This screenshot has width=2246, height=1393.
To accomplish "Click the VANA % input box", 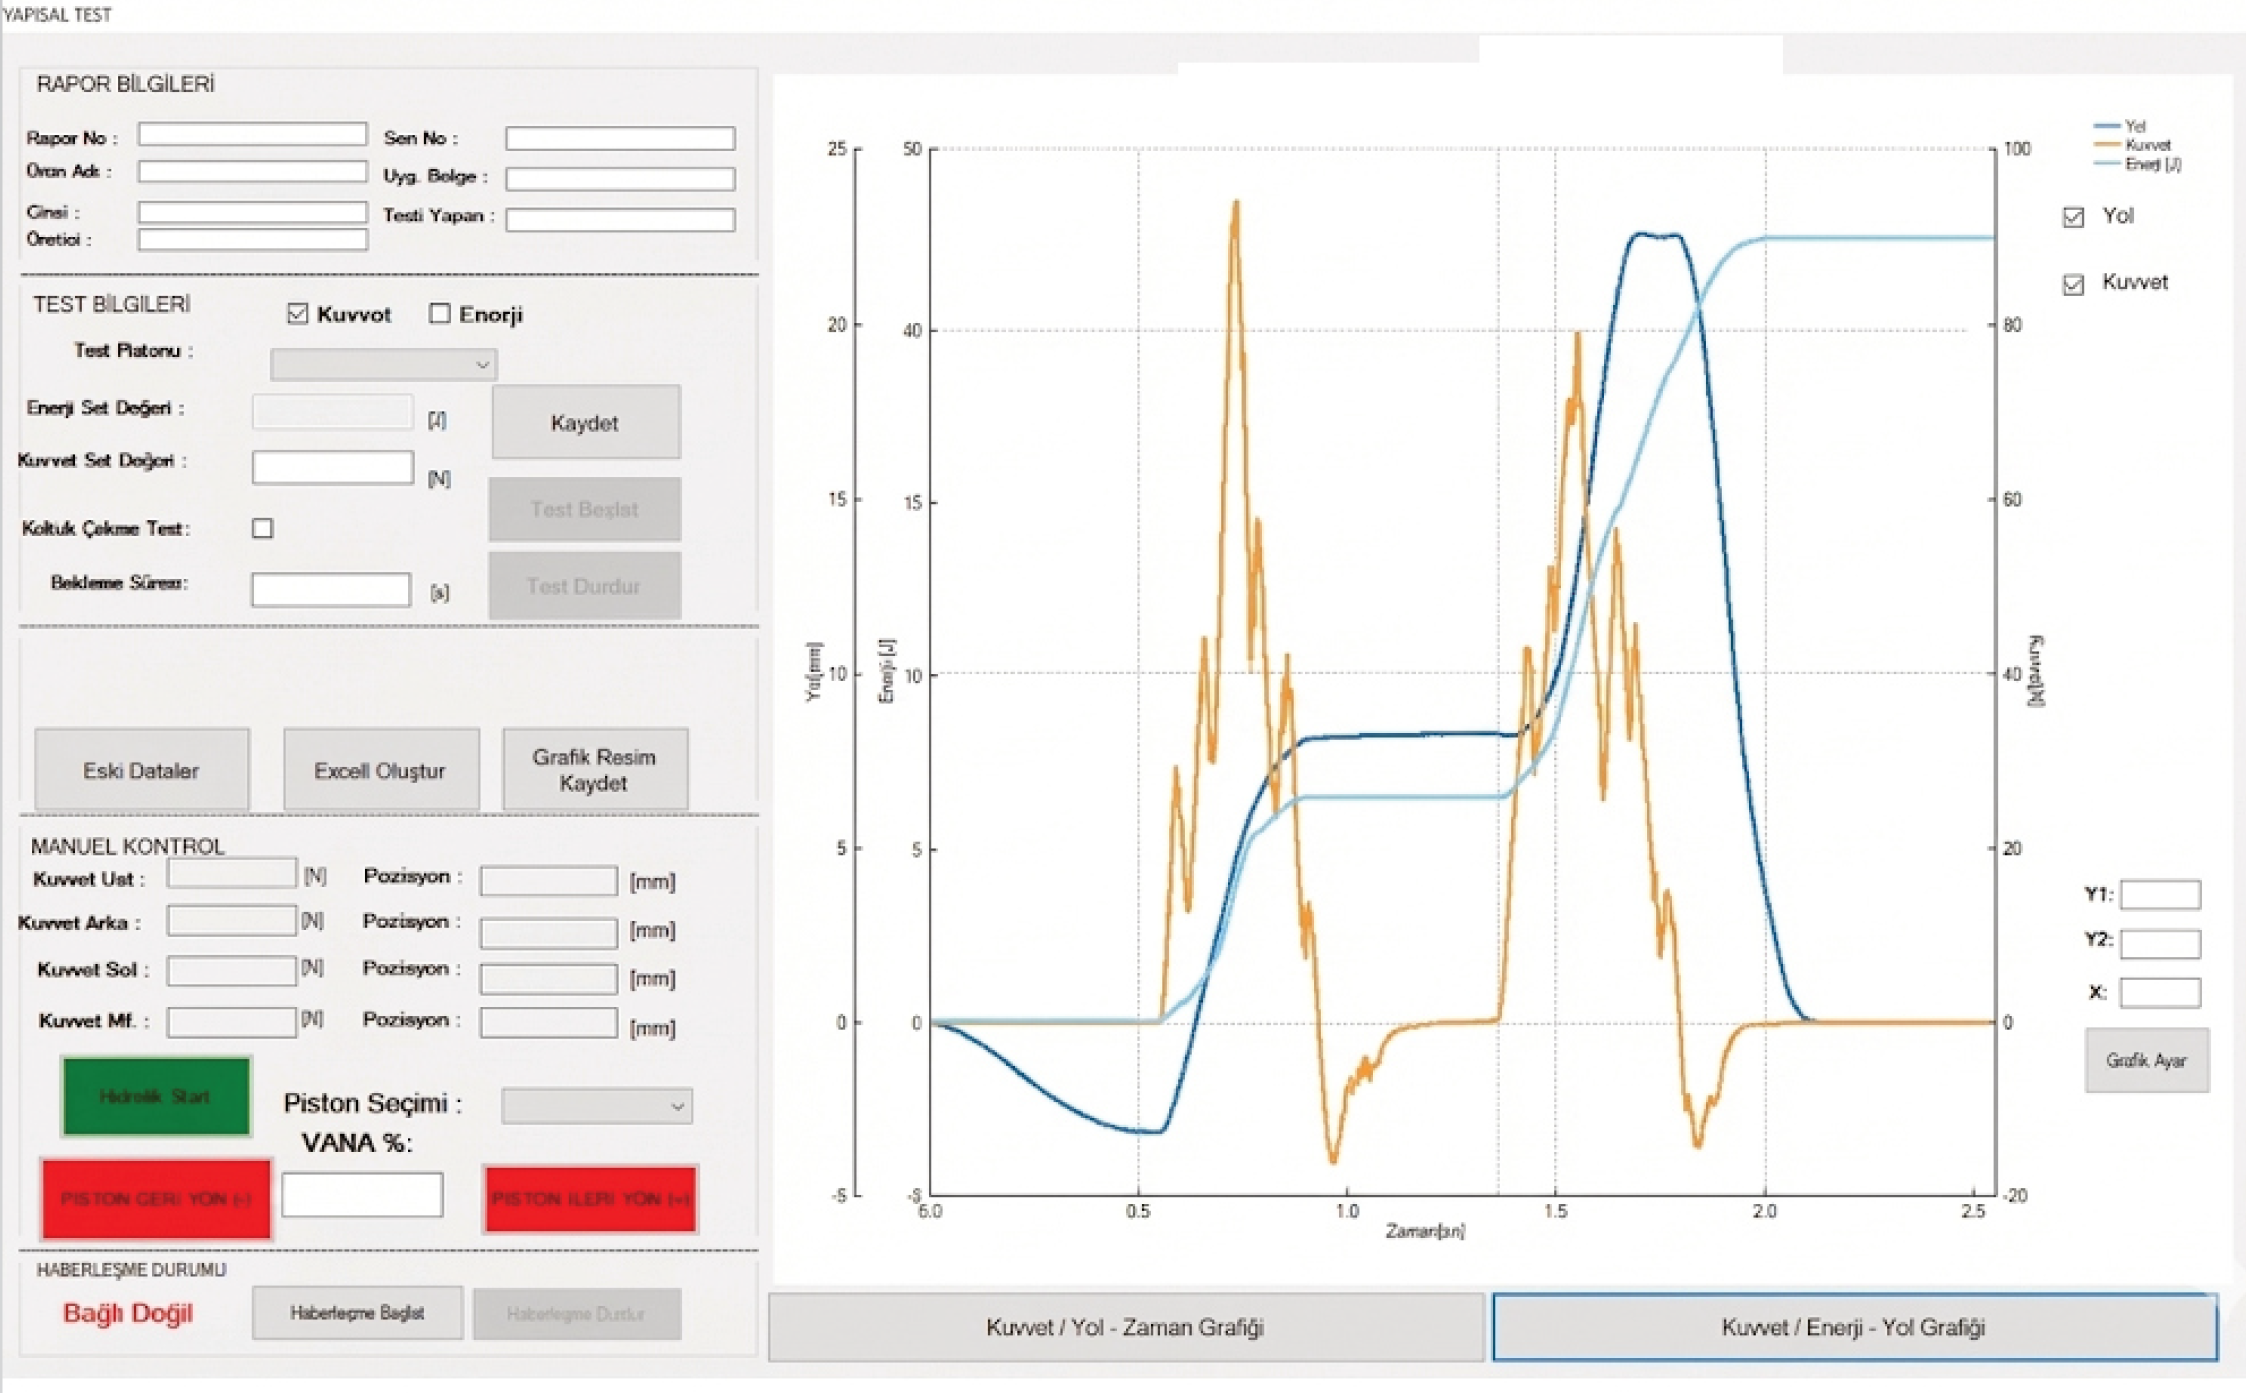I will click(362, 1195).
